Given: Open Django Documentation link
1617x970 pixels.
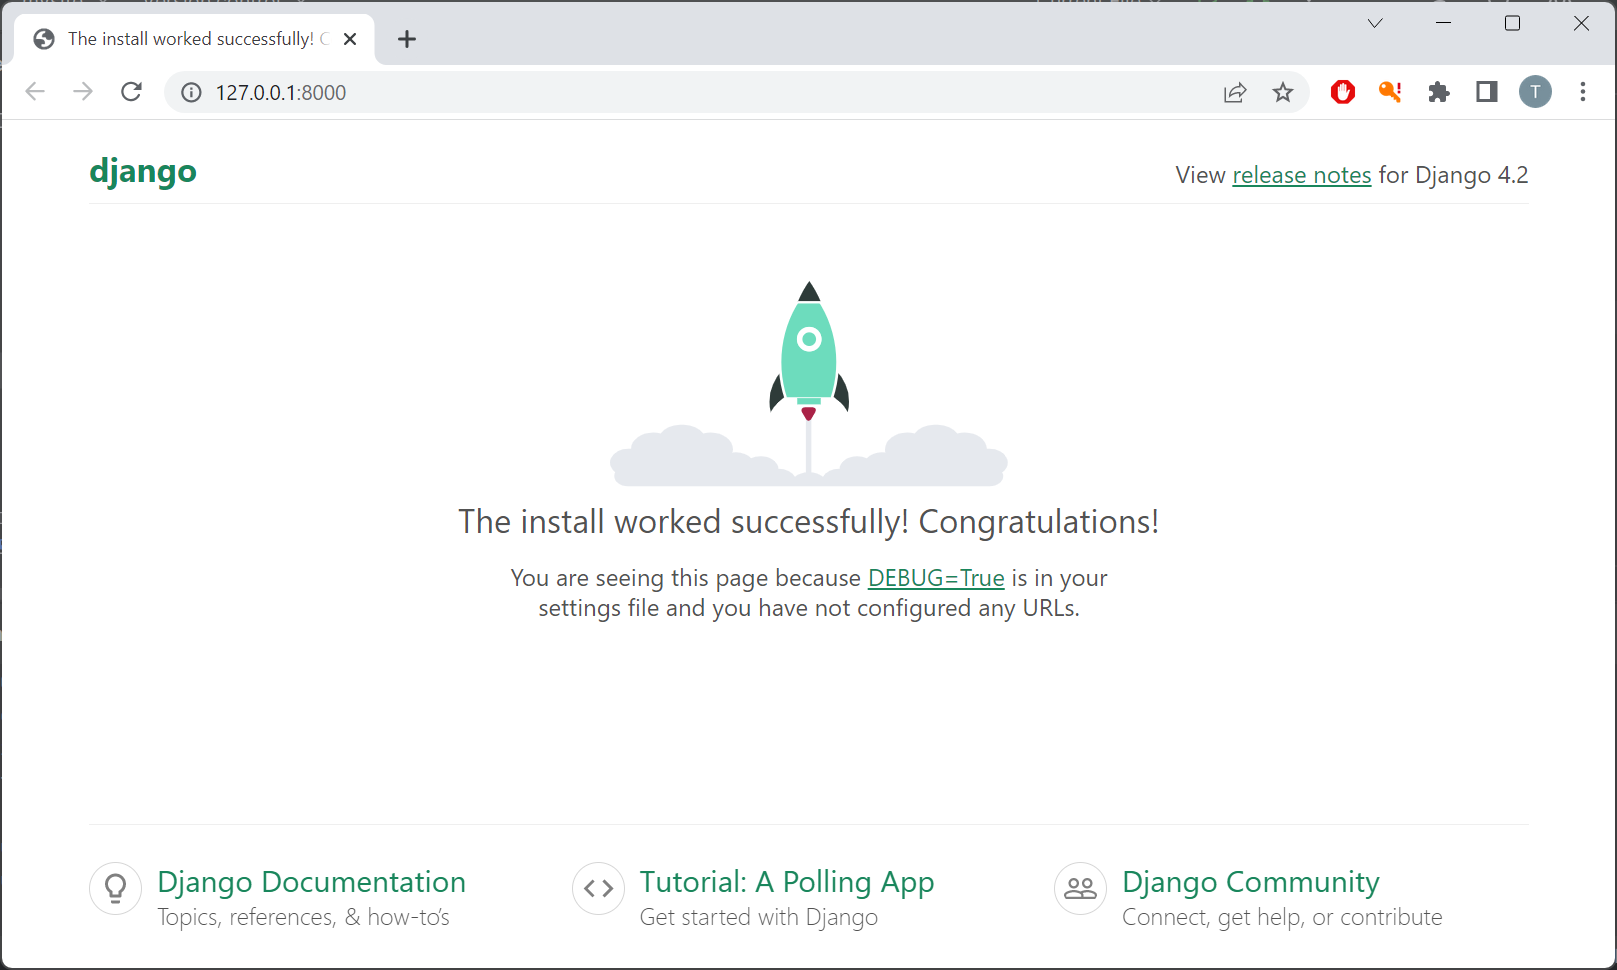Looking at the screenshot, I should coord(311,882).
